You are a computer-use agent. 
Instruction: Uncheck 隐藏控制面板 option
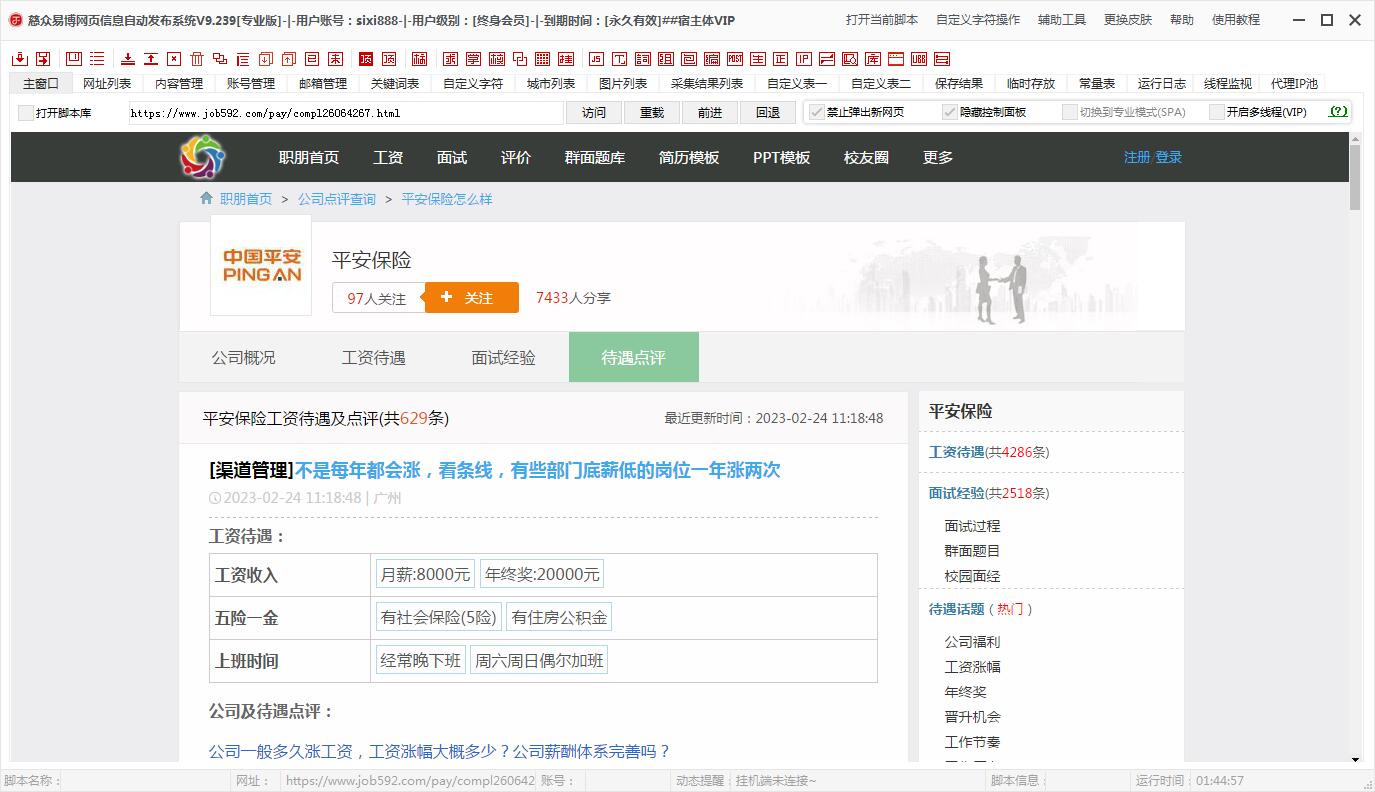950,112
